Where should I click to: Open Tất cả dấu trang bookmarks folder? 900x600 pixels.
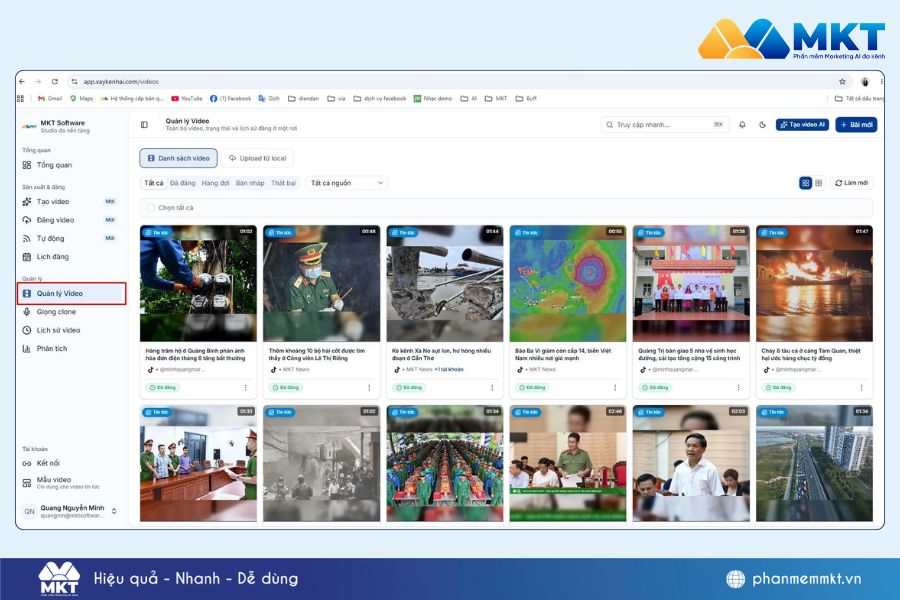point(859,99)
